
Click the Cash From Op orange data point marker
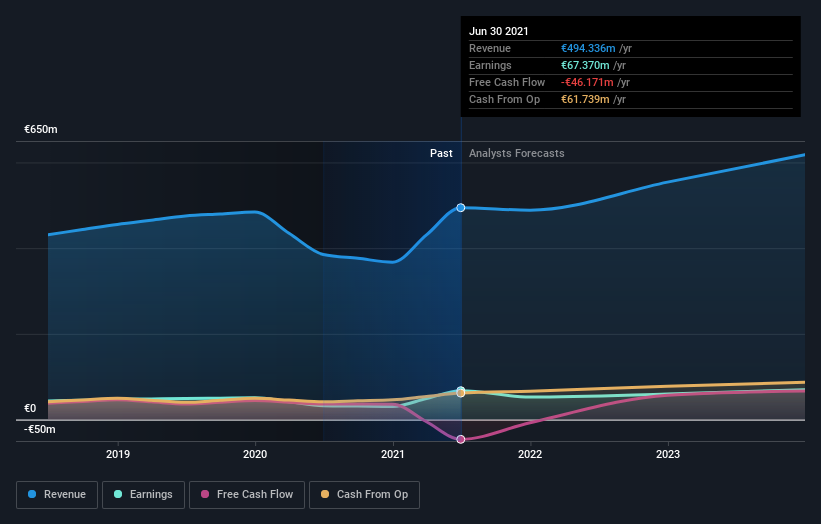[x=461, y=393]
